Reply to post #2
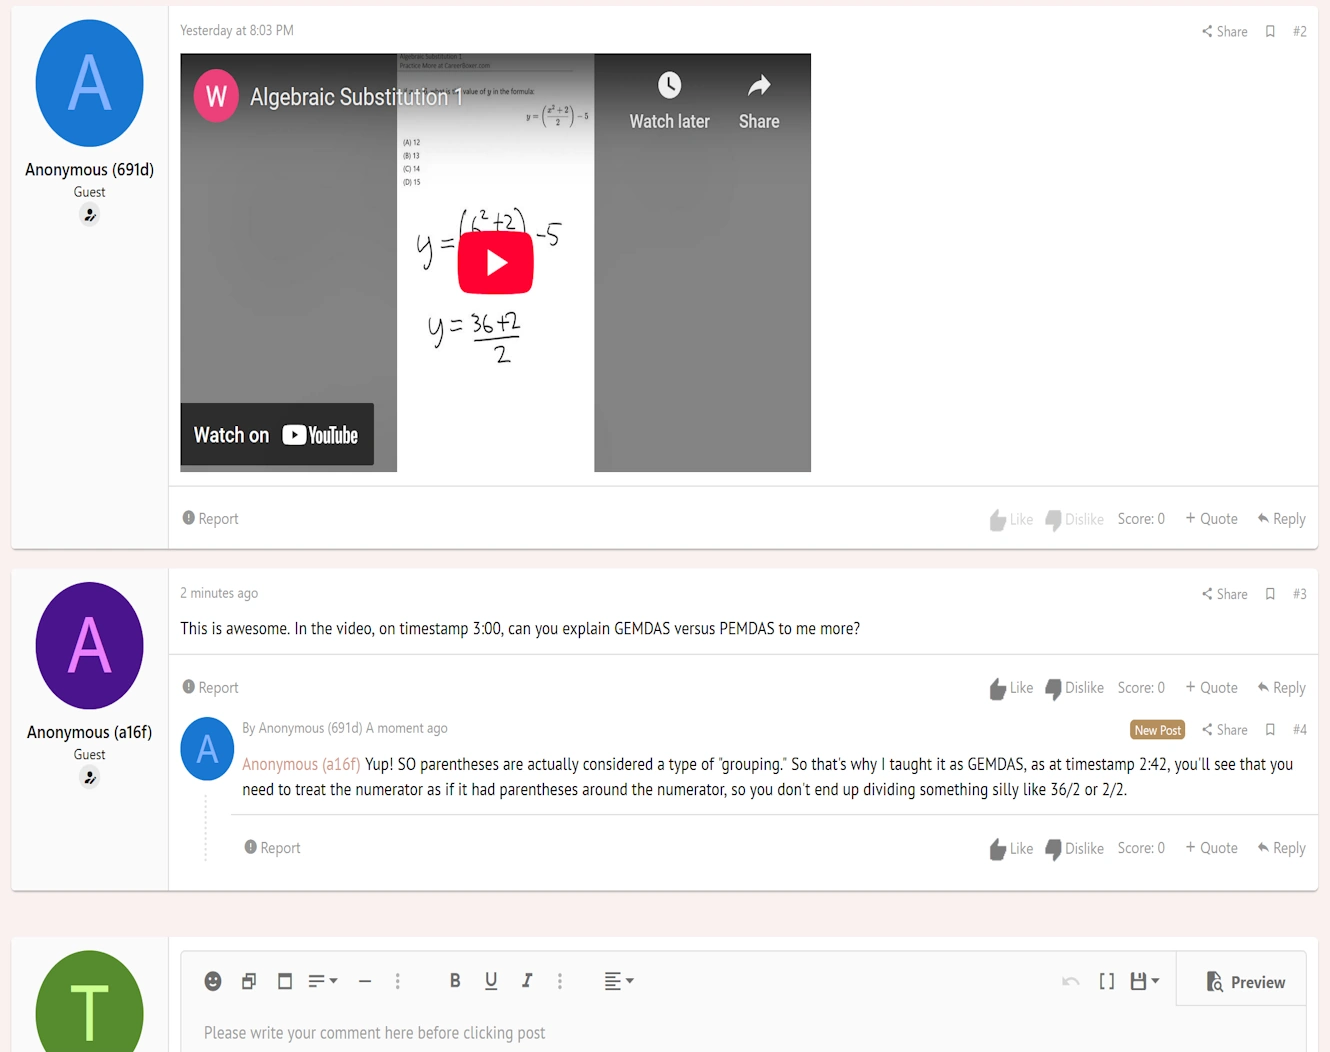The image size is (1330, 1052). point(1281,519)
